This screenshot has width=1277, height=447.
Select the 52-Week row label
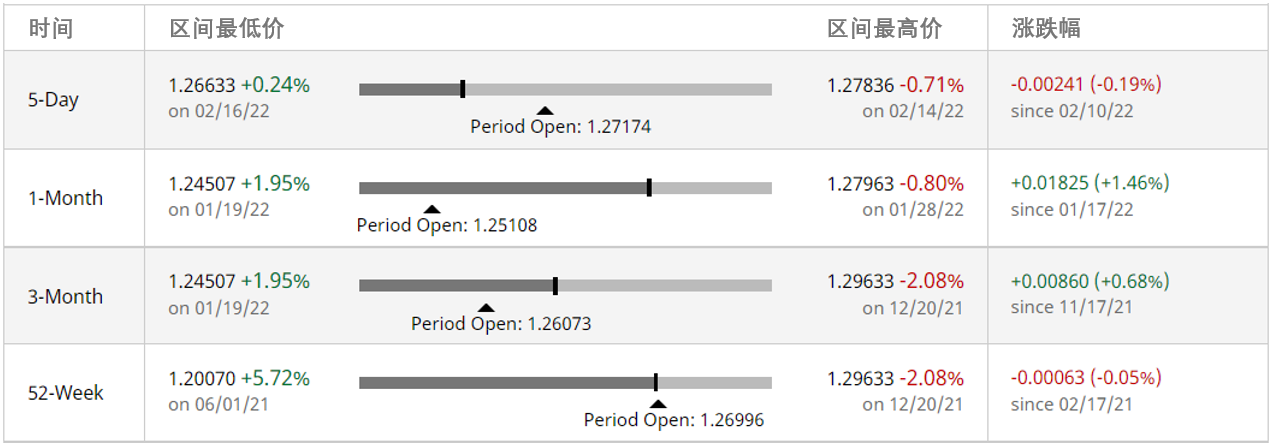pos(65,393)
